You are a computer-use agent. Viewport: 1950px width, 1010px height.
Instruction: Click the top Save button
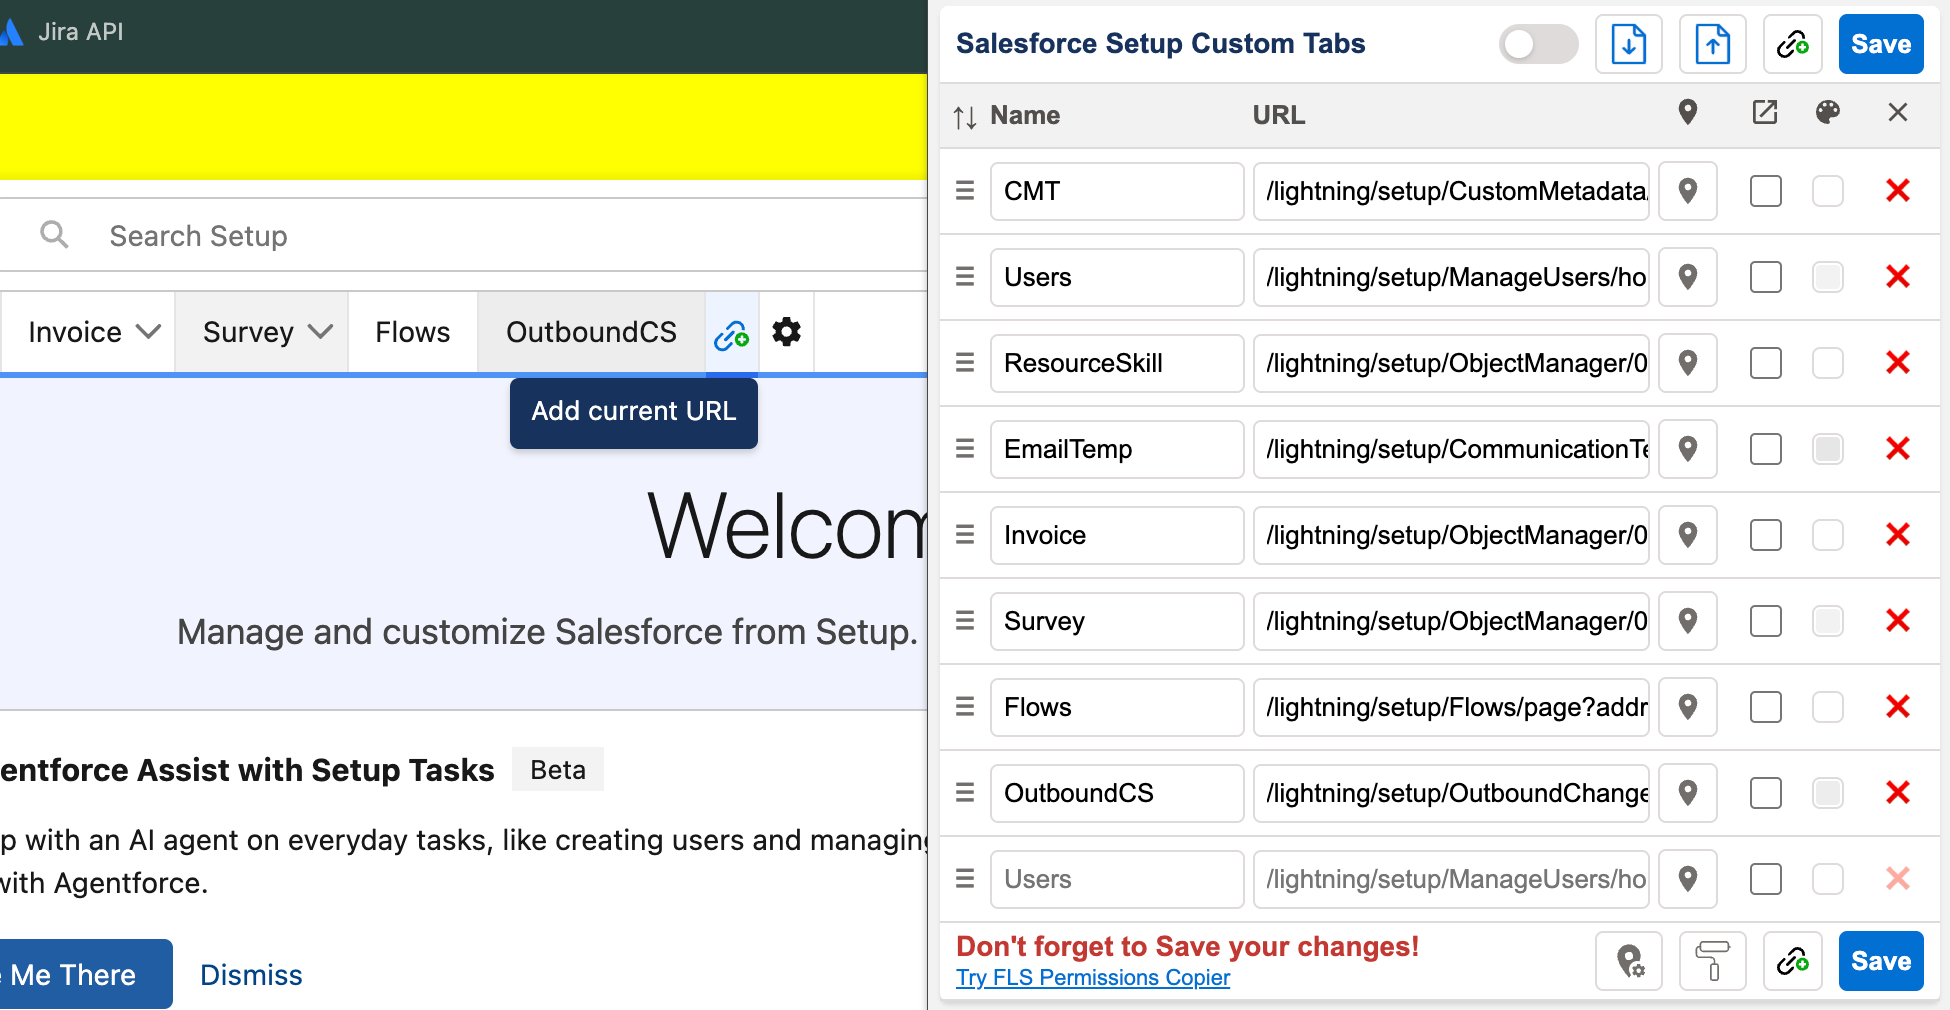(1881, 44)
